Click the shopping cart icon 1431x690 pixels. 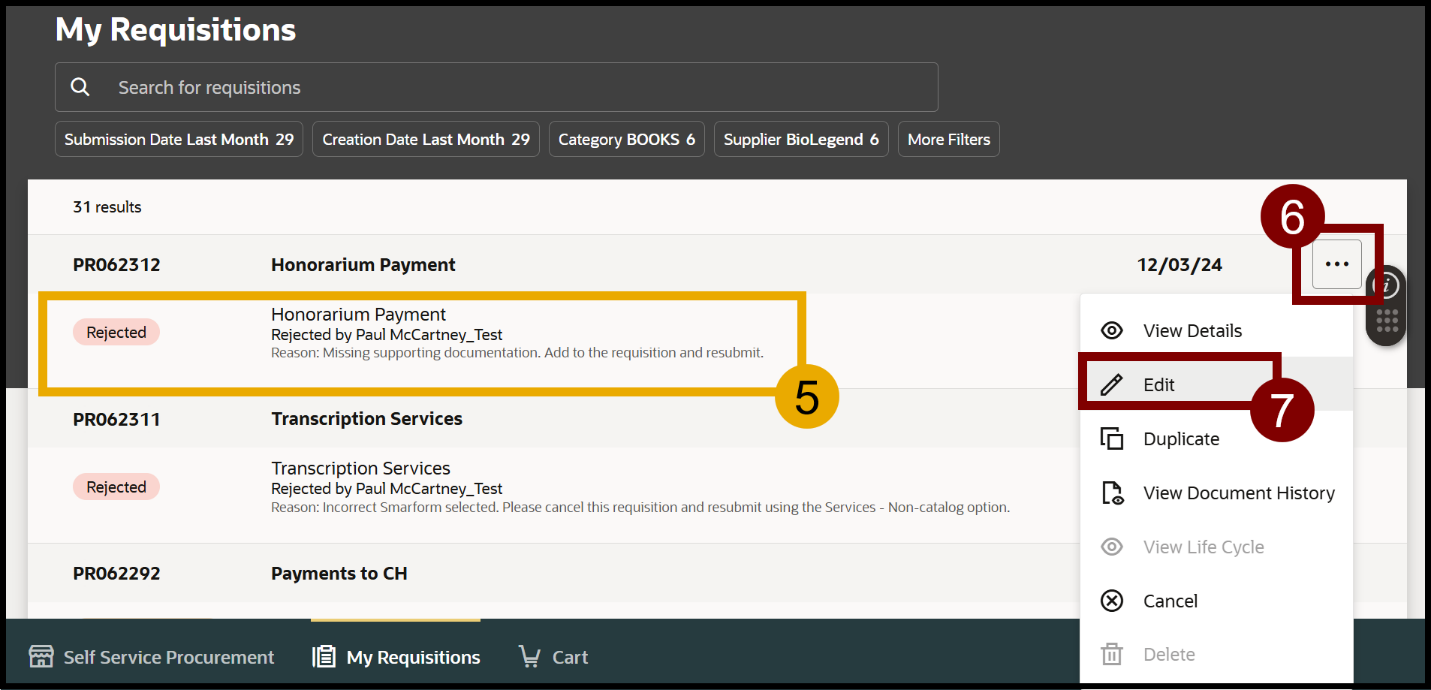[529, 657]
